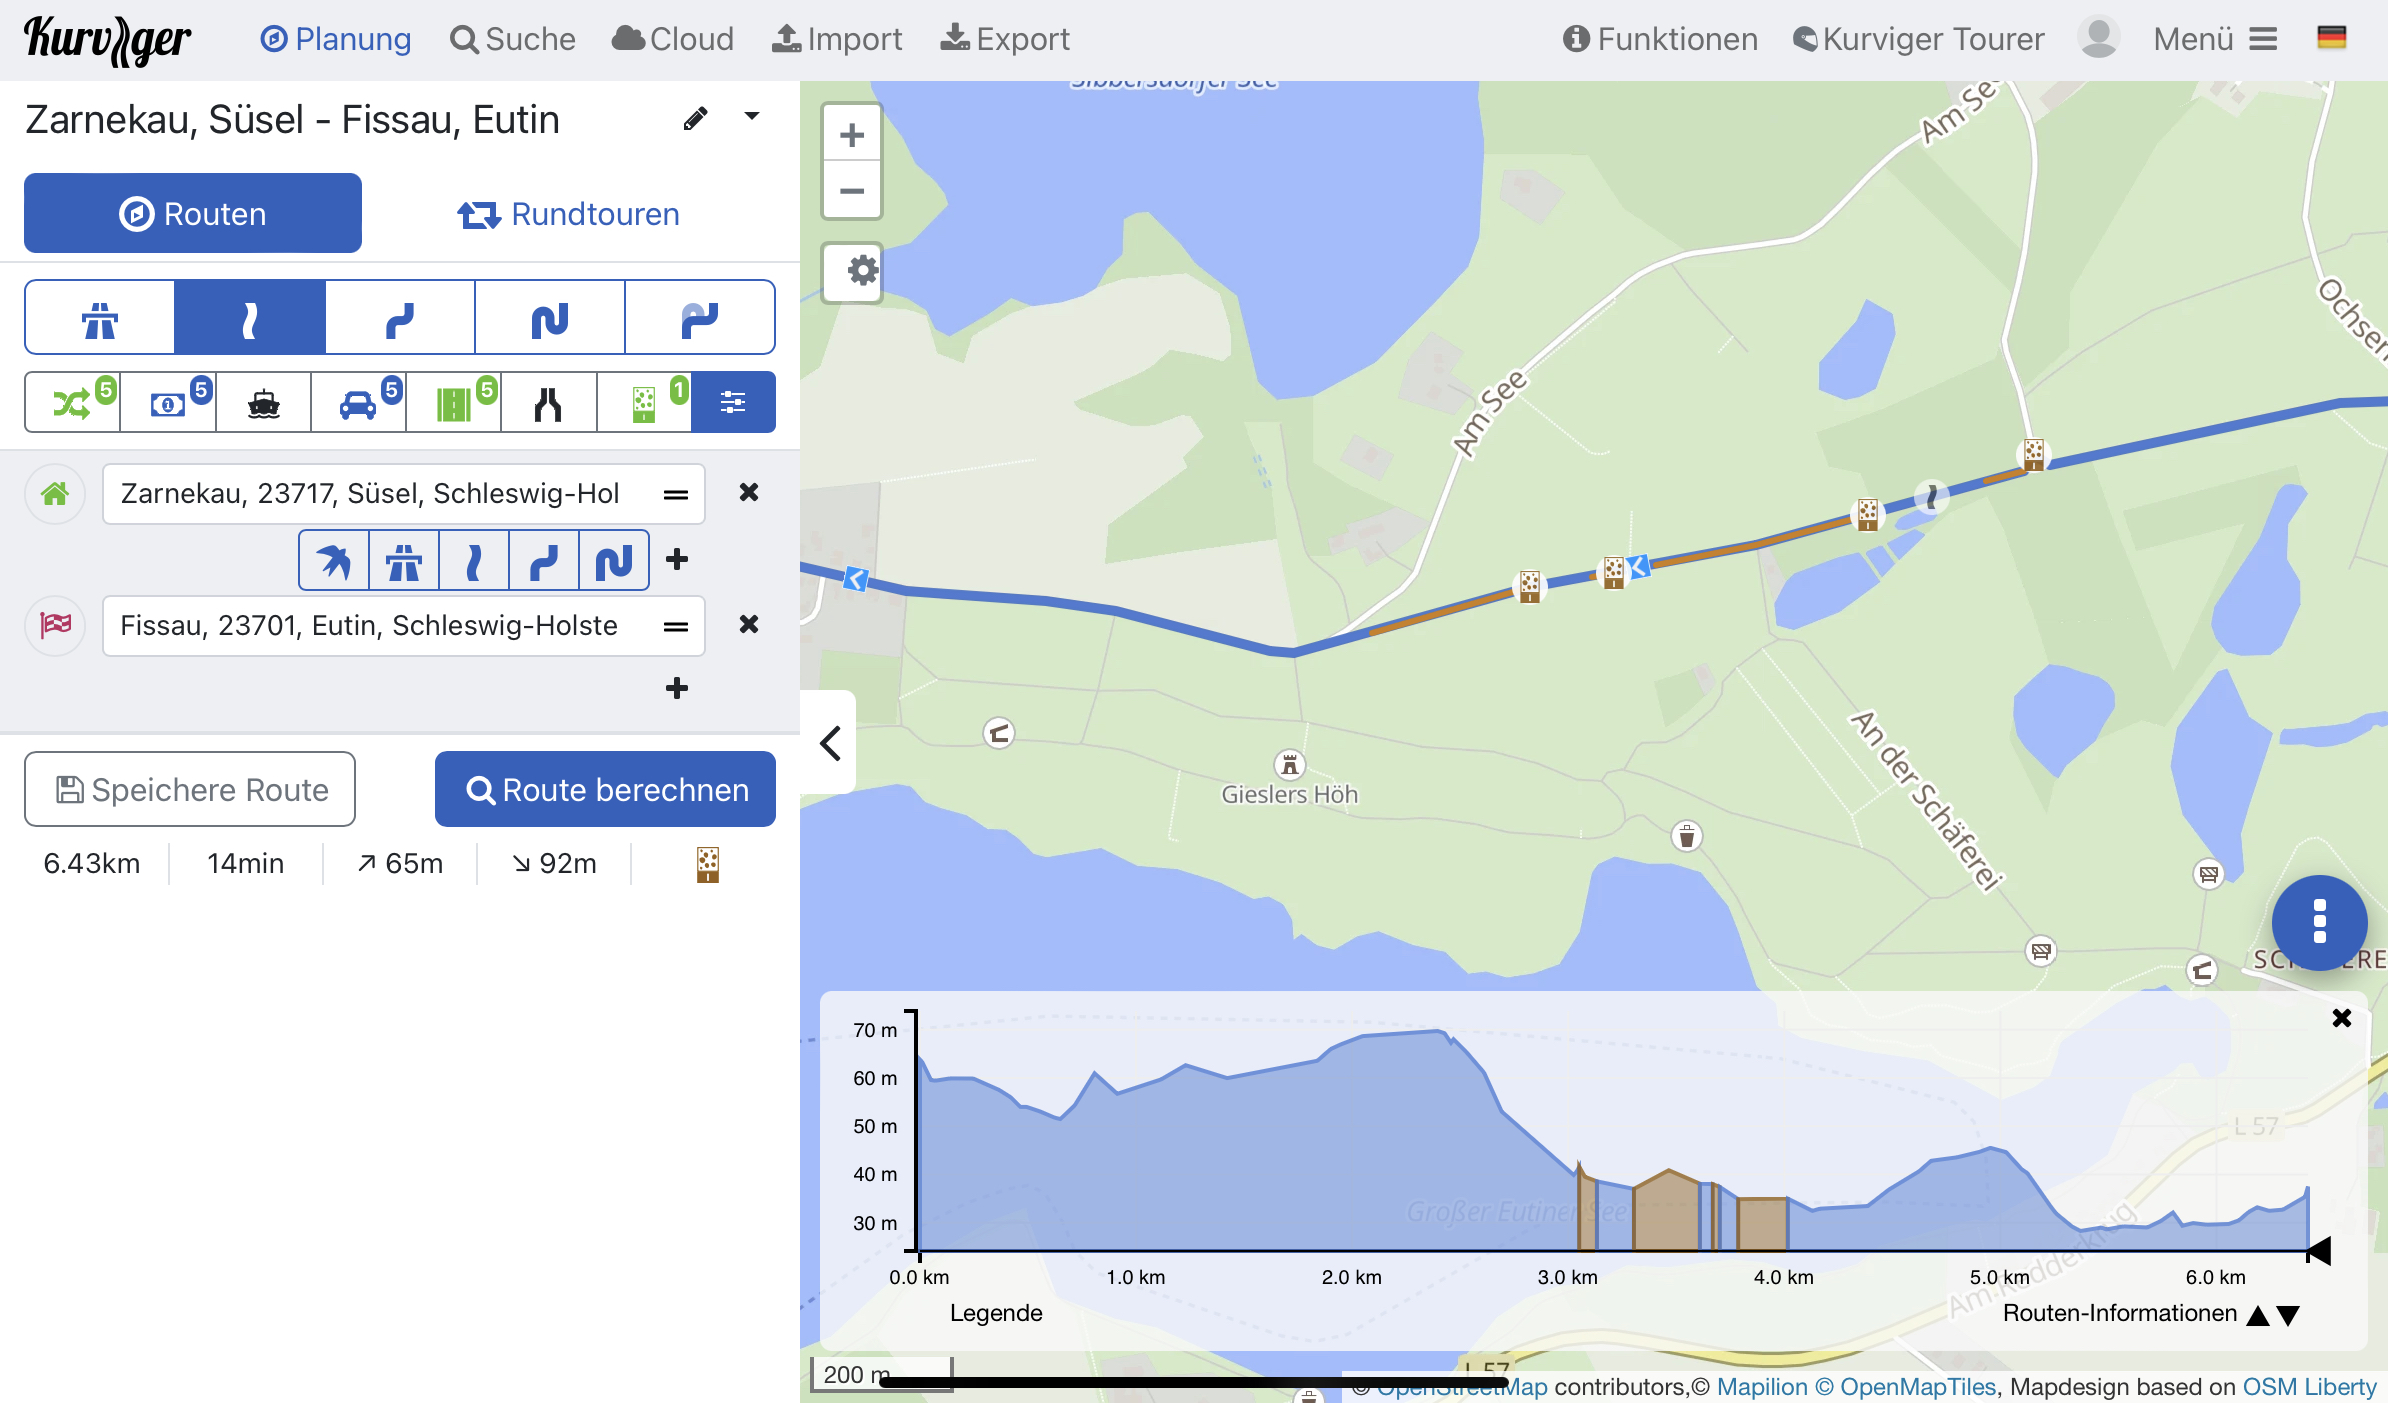Viewport: 2388px width, 1403px height.
Task: Toggle avoid toll roads option
Action: point(168,403)
